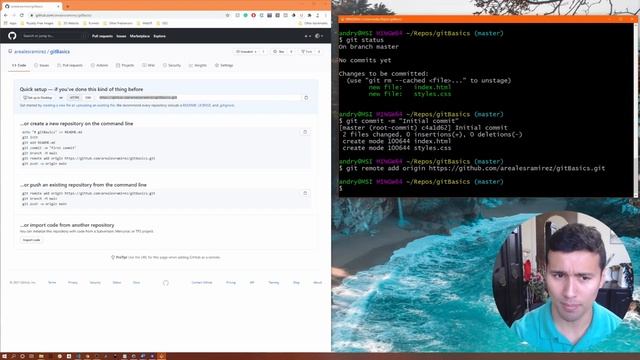Open the GitHub Octocat home logo
Viewport: 640px width, 360px height.
coord(12,36)
